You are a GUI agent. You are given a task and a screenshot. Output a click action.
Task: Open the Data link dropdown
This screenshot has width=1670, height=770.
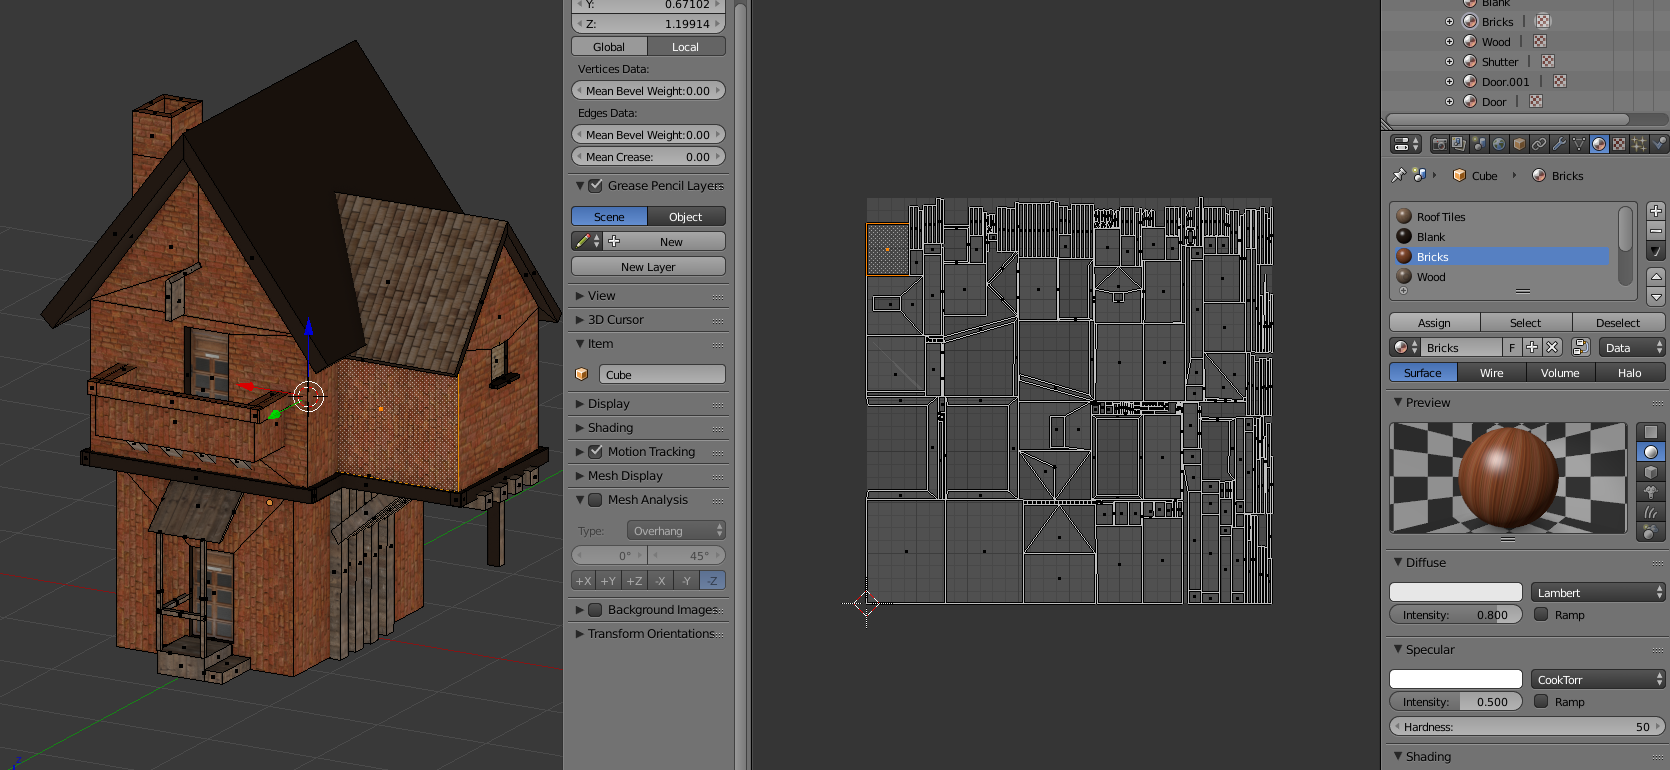pyautogui.click(x=1632, y=347)
